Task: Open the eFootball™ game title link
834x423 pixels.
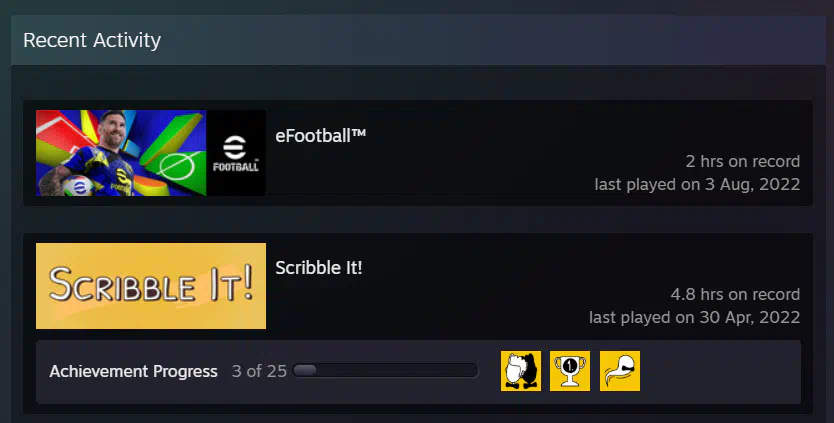Action: (x=321, y=136)
